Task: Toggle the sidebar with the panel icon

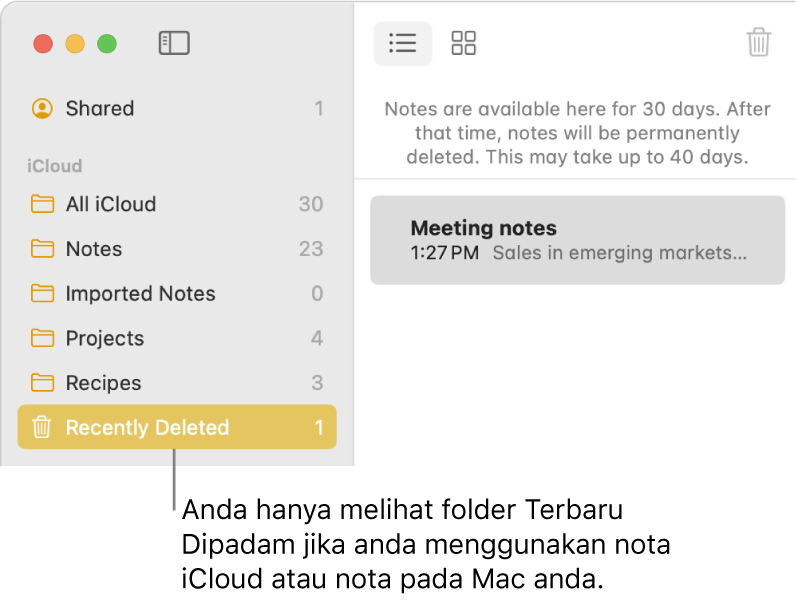Action: [x=174, y=43]
